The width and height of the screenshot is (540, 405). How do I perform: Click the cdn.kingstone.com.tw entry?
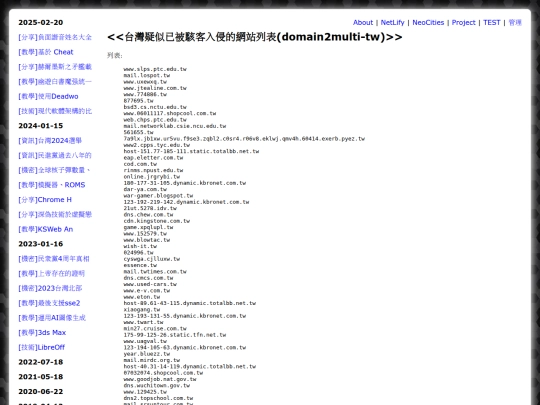click(157, 221)
